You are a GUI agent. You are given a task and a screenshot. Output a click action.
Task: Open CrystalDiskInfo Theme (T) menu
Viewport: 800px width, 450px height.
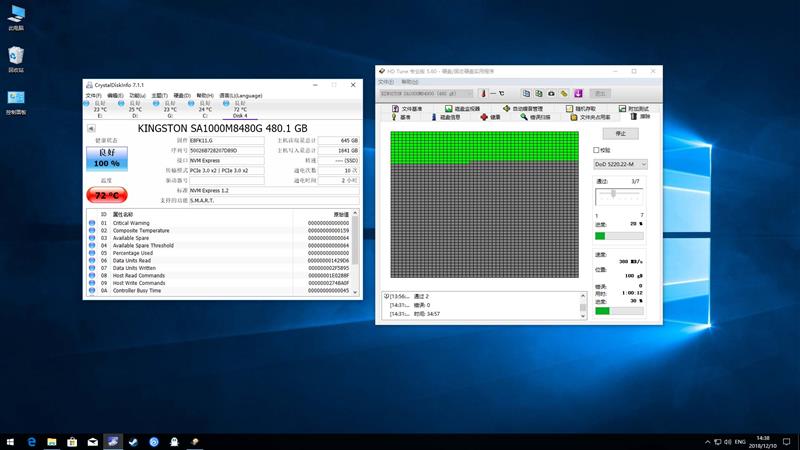tap(159, 95)
